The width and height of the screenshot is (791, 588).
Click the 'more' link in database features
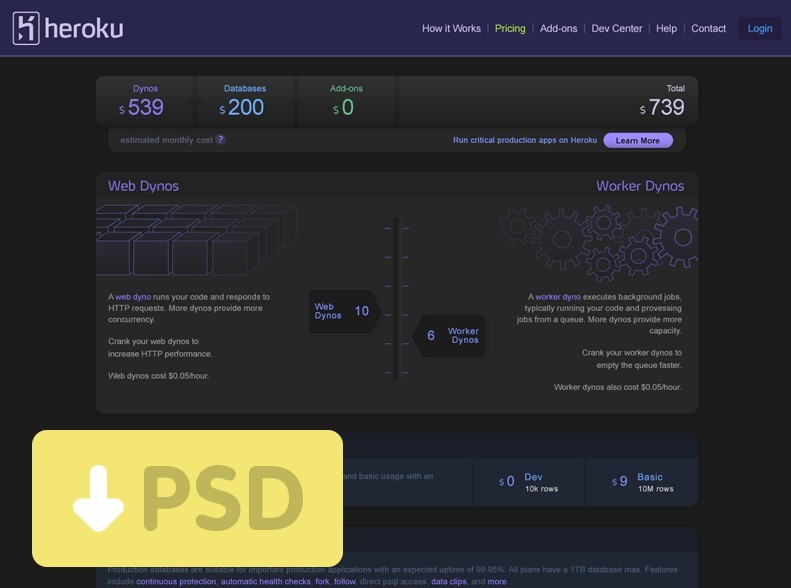pos(496,581)
